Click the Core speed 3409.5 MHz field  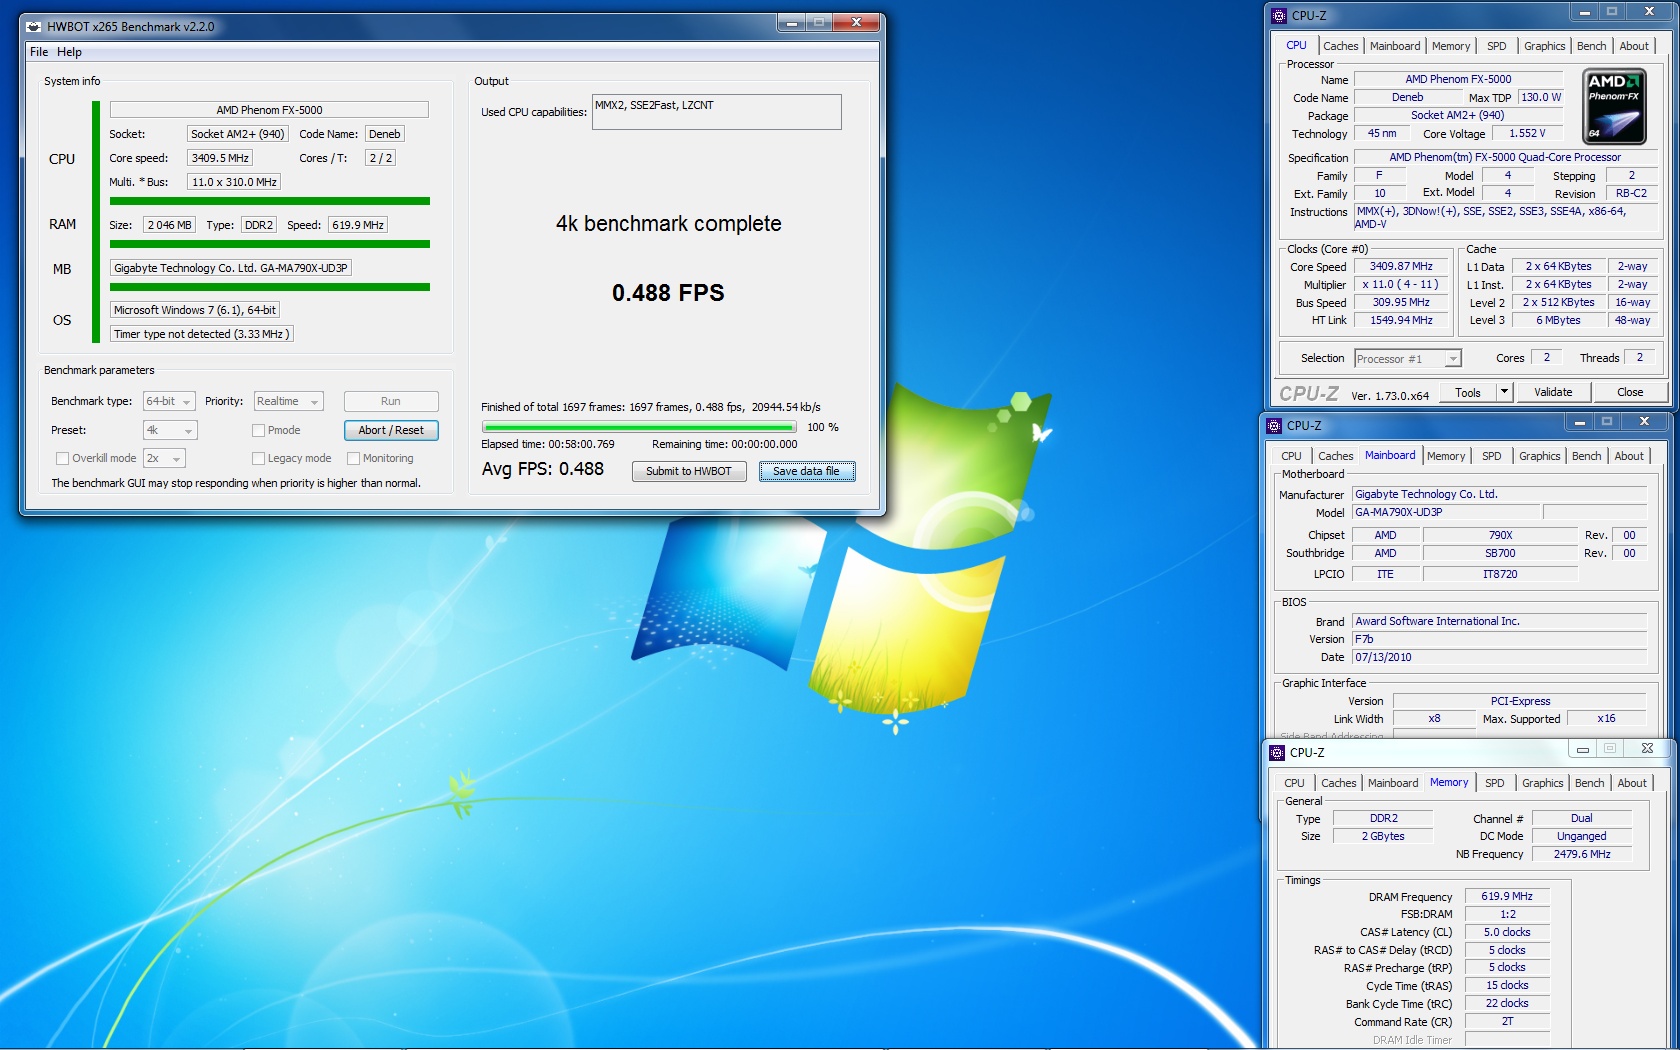(220, 158)
